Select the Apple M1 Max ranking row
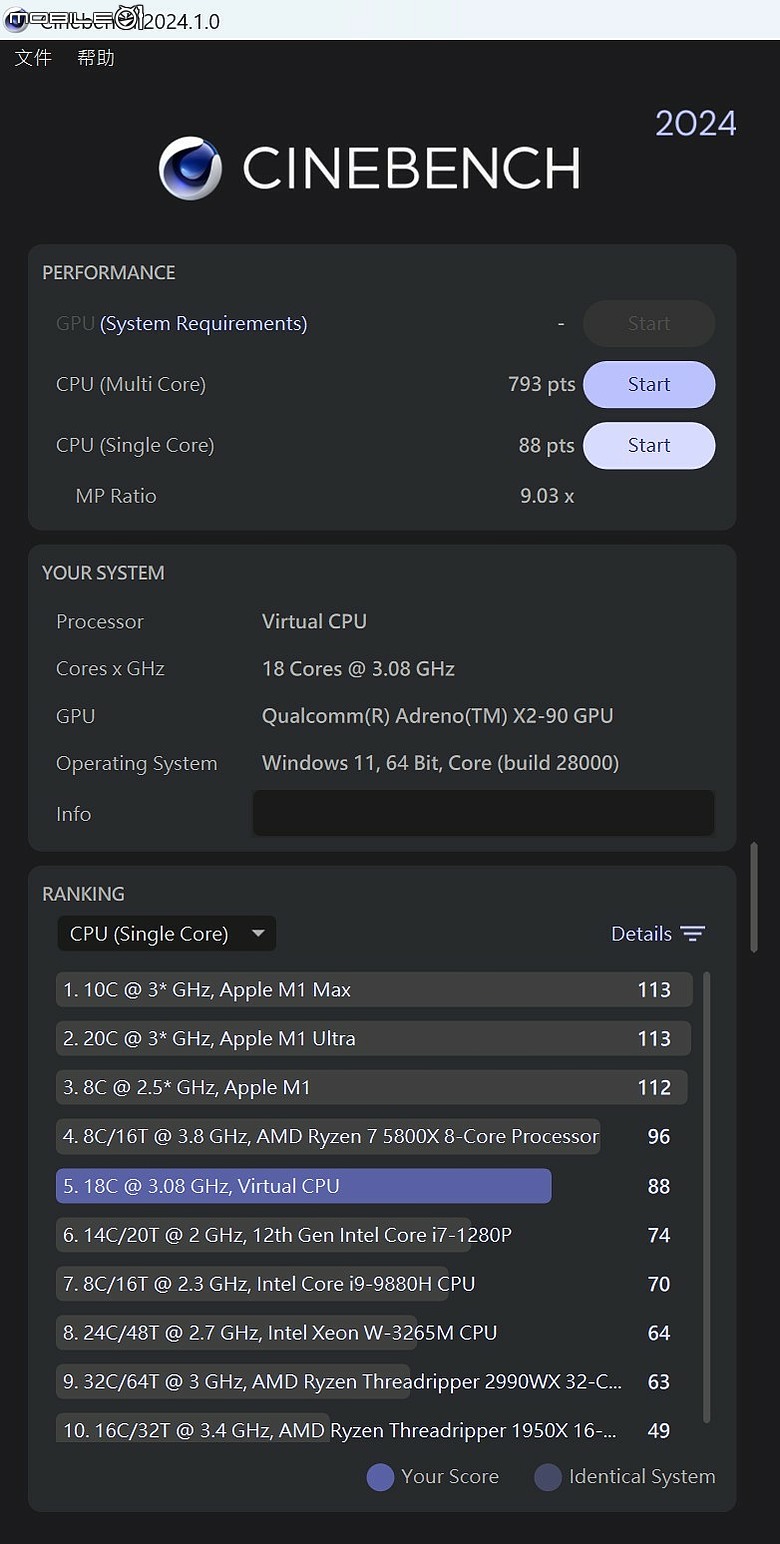Screen dimensions: 780x1544 (x=374, y=990)
